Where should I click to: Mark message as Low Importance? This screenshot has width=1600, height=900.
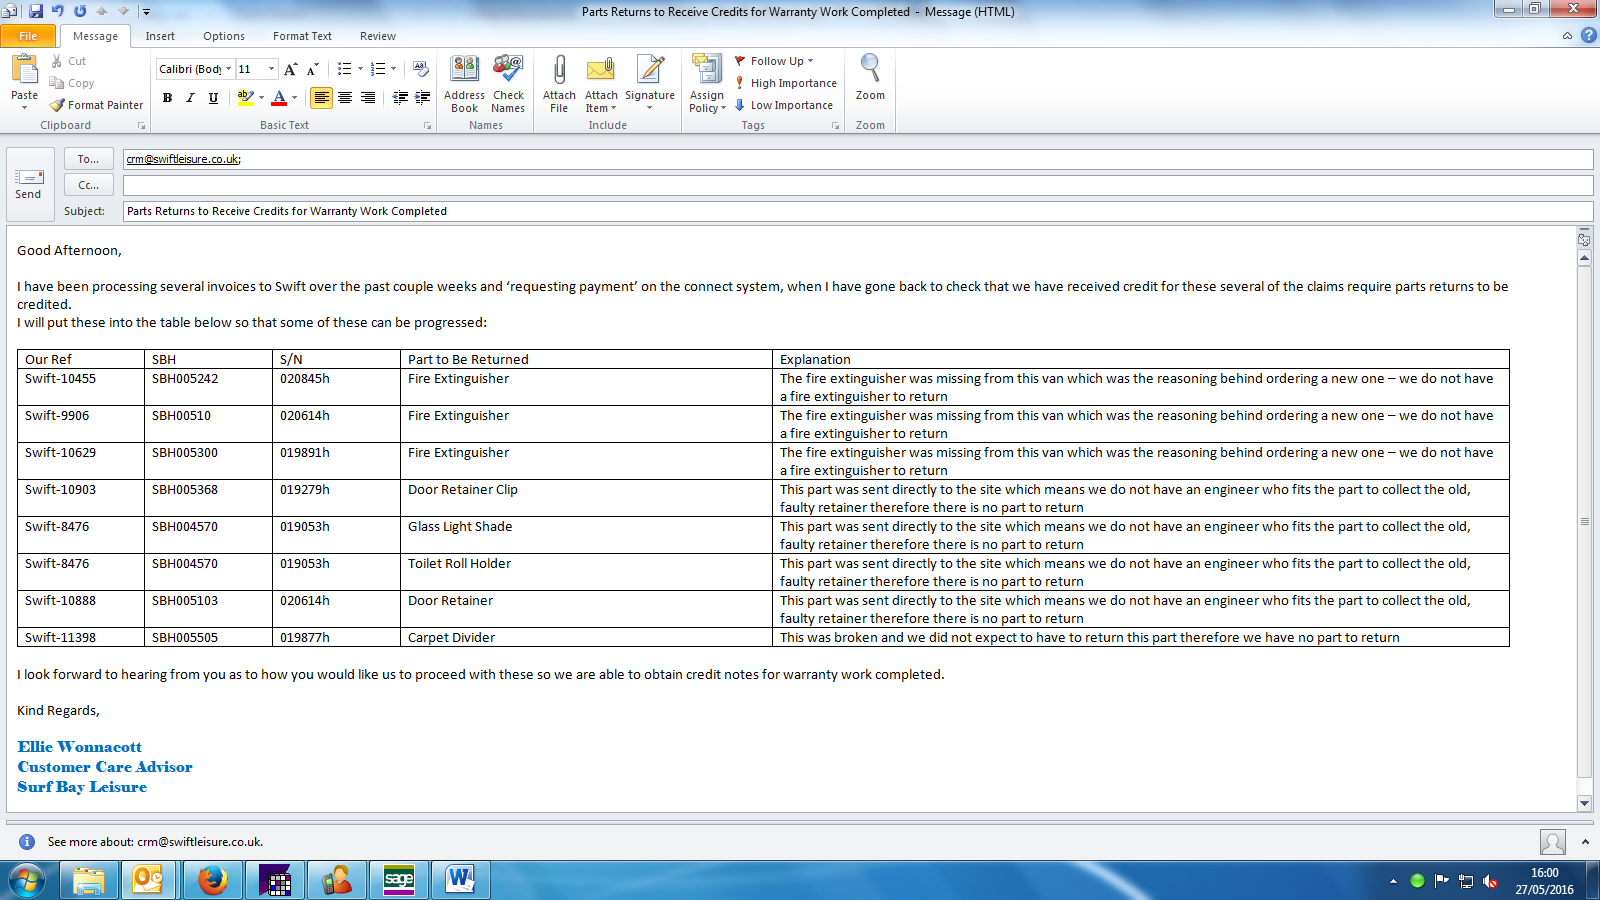[x=784, y=105]
